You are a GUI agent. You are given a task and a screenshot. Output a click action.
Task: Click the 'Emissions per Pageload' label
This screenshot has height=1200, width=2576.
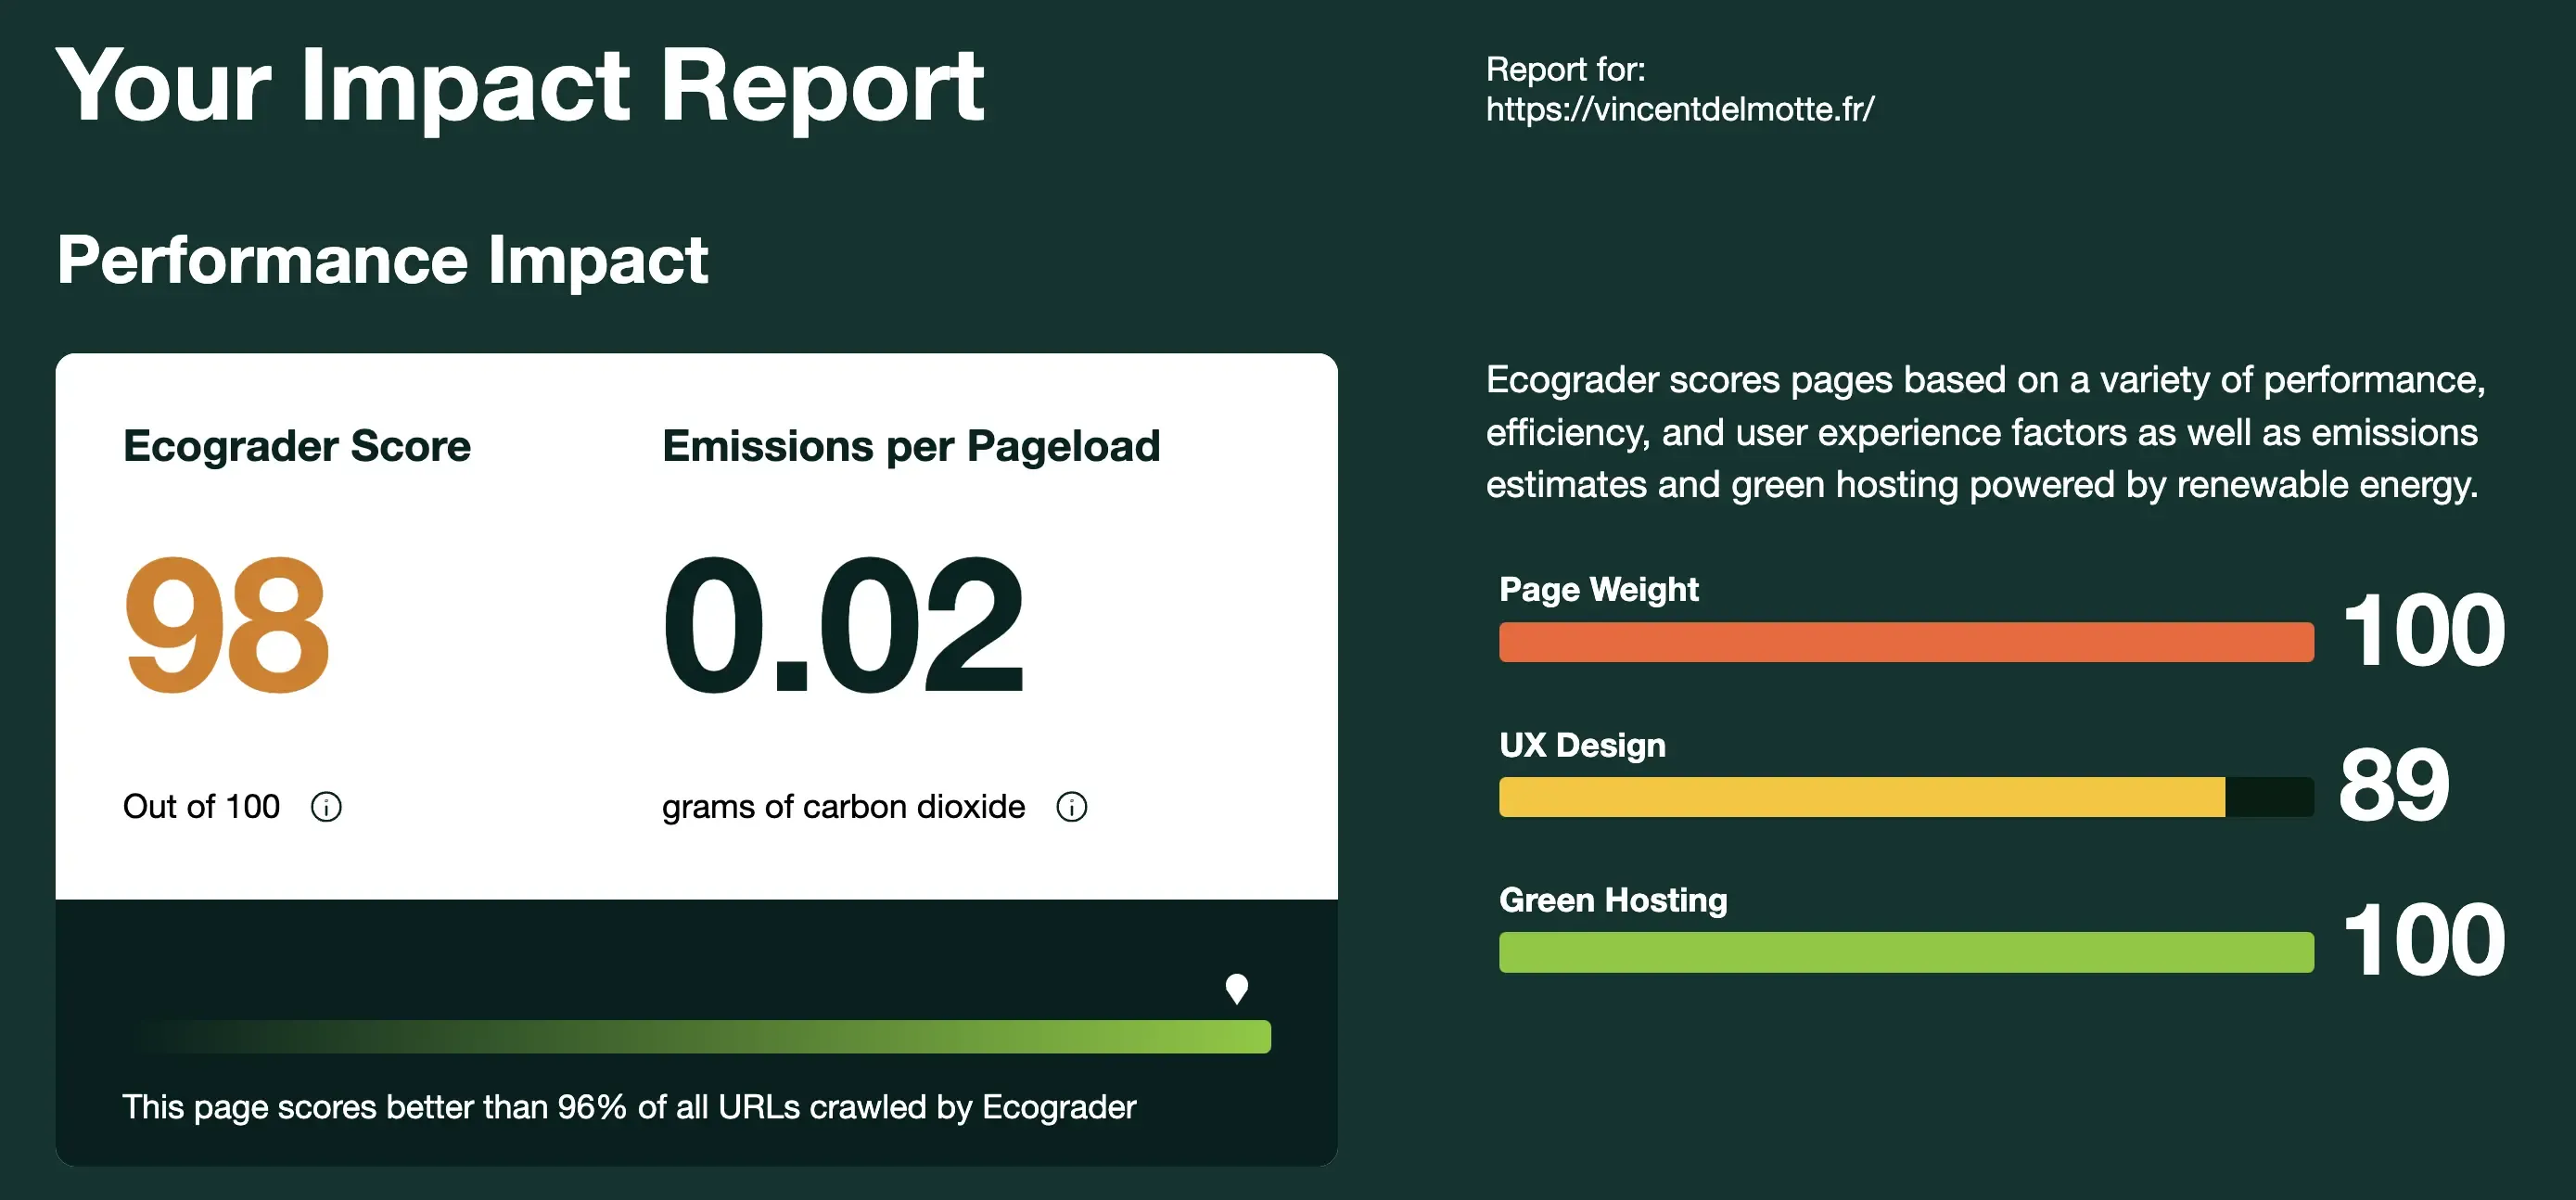911,446
